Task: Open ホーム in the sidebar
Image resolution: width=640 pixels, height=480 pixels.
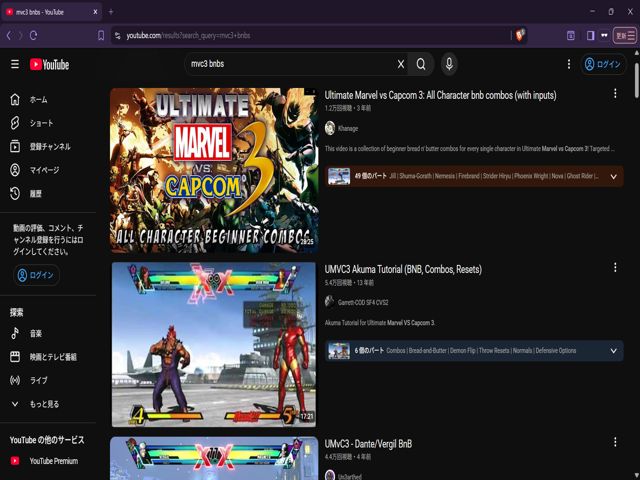Action: tap(48, 100)
